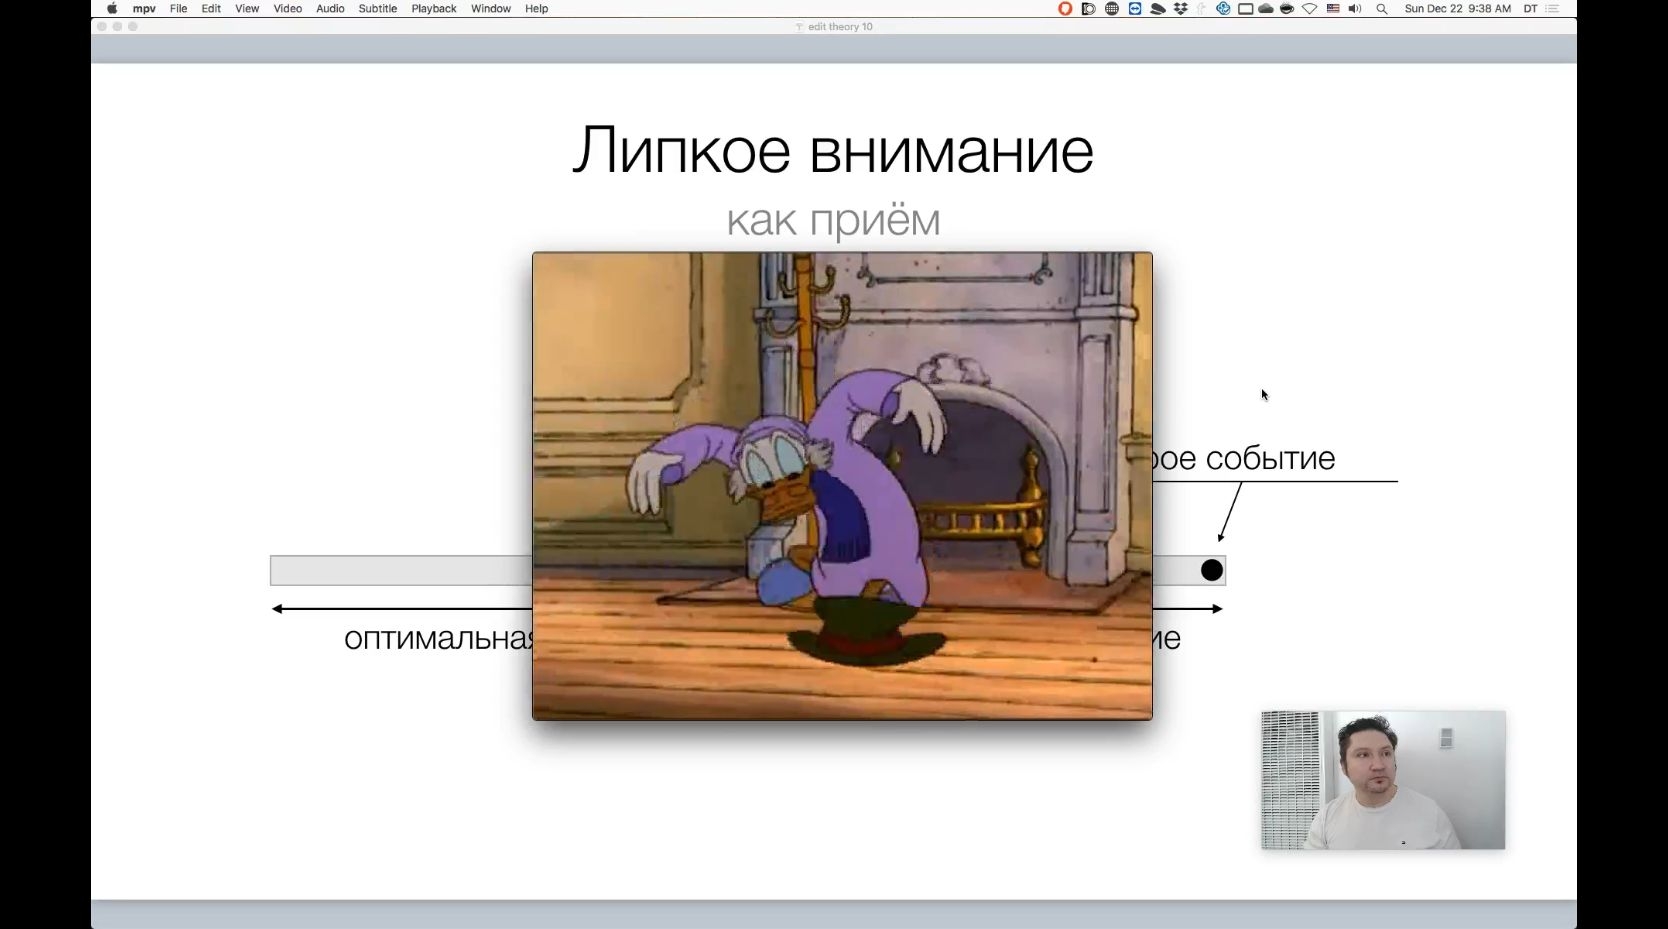Open the date and time clock menu

[1458, 9]
